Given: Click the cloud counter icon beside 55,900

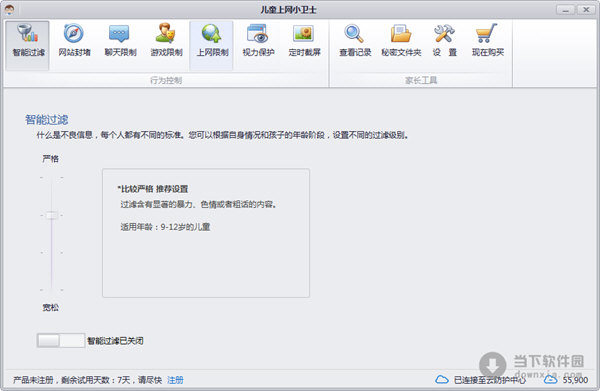Looking at the screenshot, I should (x=551, y=380).
